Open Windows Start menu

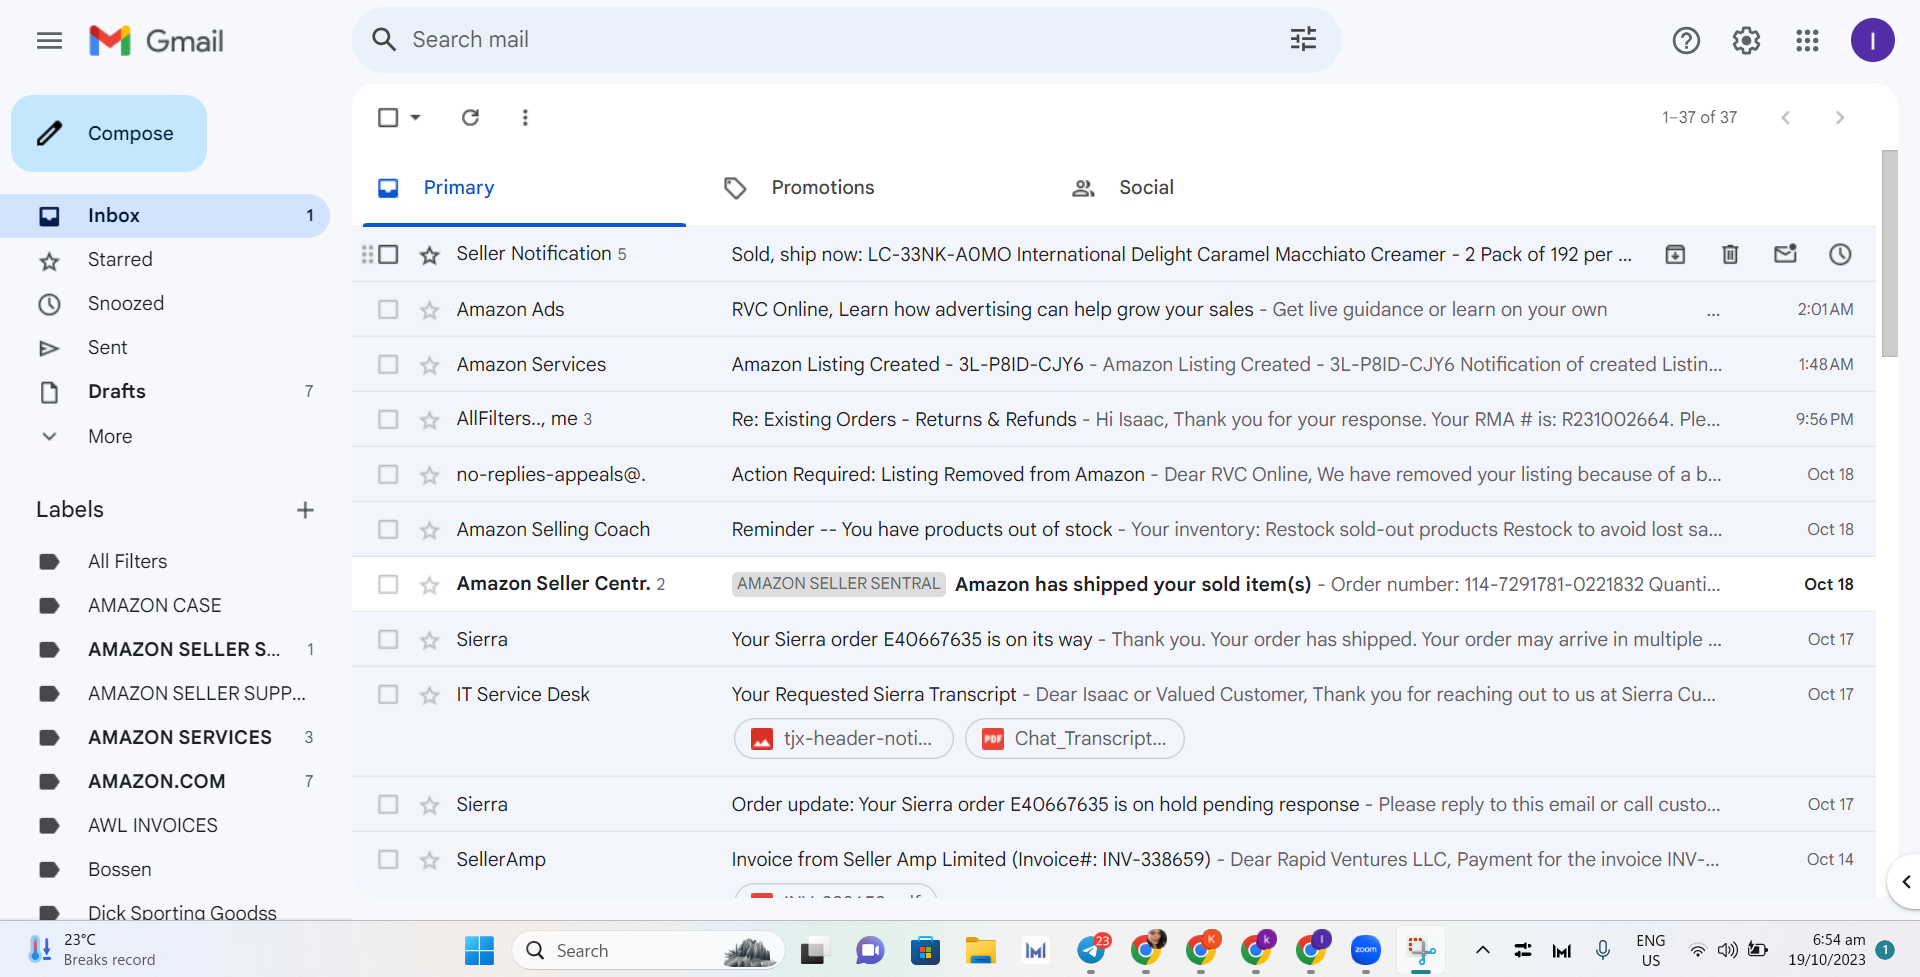(479, 950)
